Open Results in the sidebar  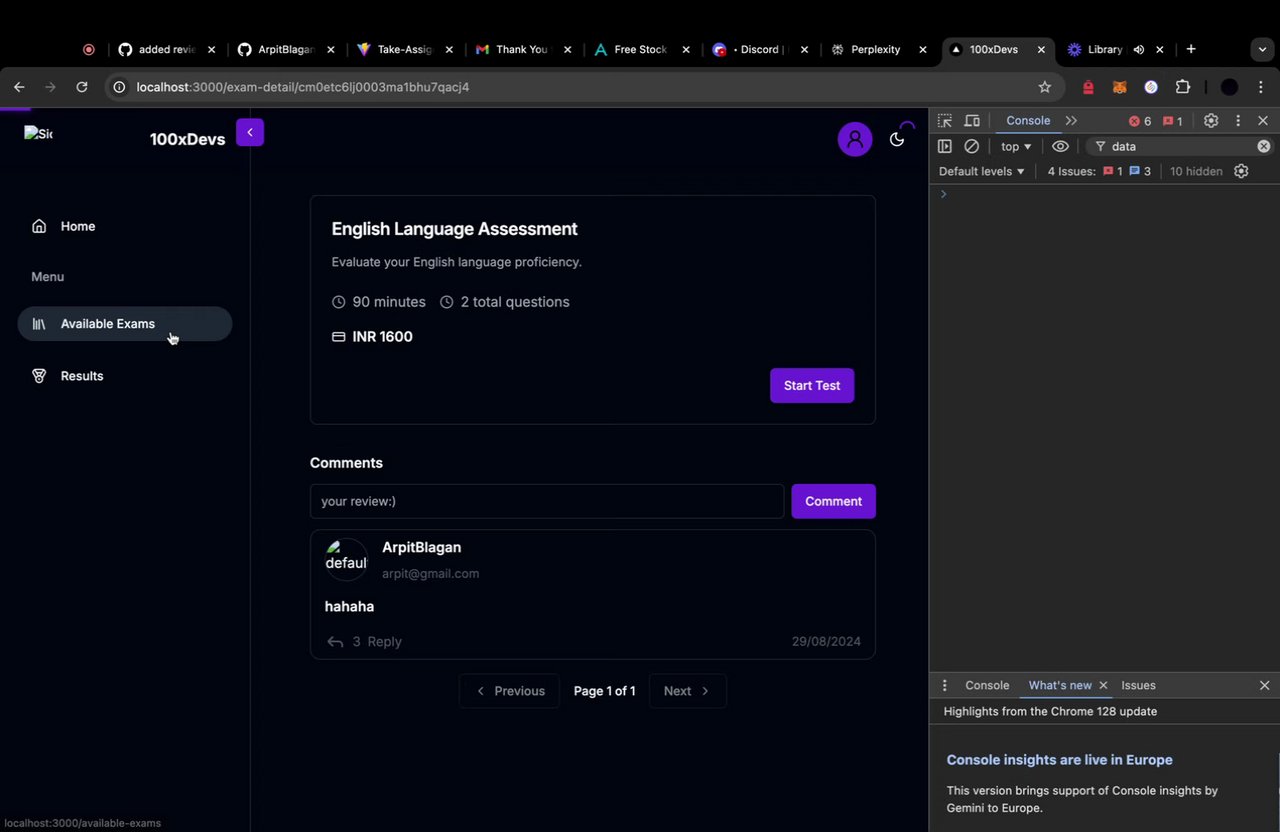point(82,376)
